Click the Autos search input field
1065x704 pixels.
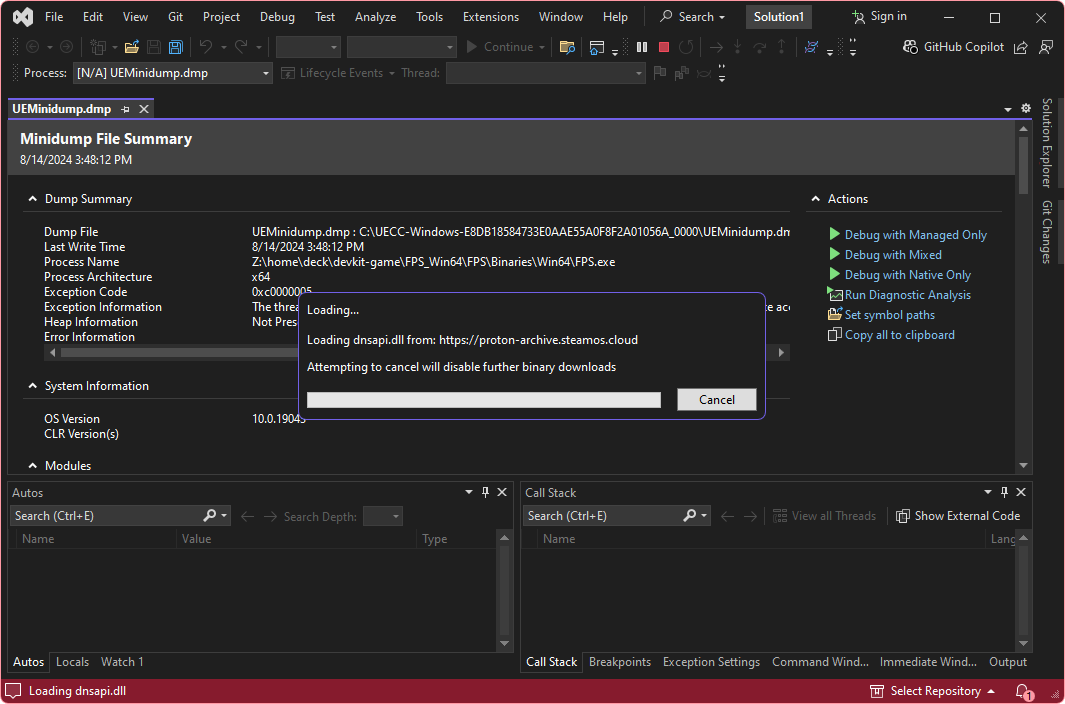tap(106, 516)
